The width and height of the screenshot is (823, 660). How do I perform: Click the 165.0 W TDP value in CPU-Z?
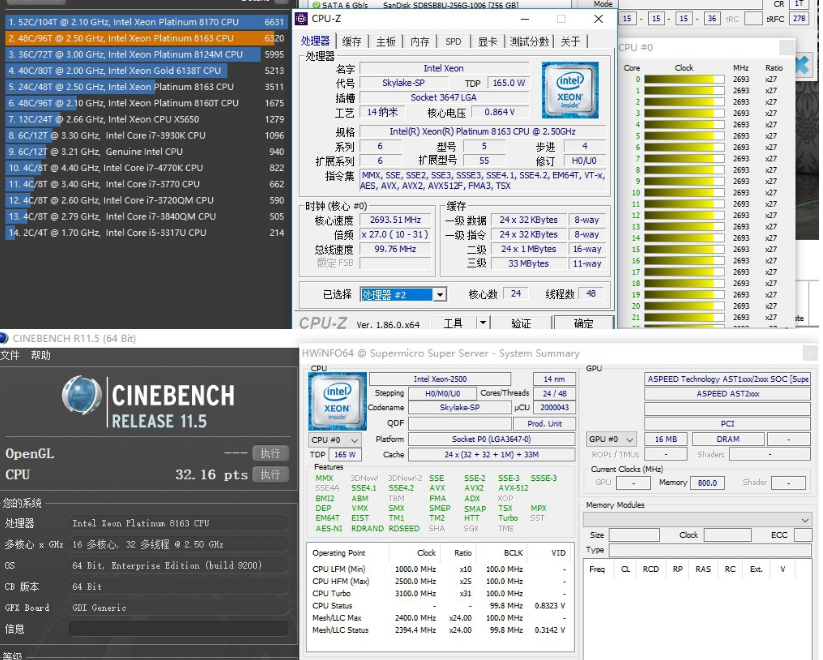pos(508,83)
